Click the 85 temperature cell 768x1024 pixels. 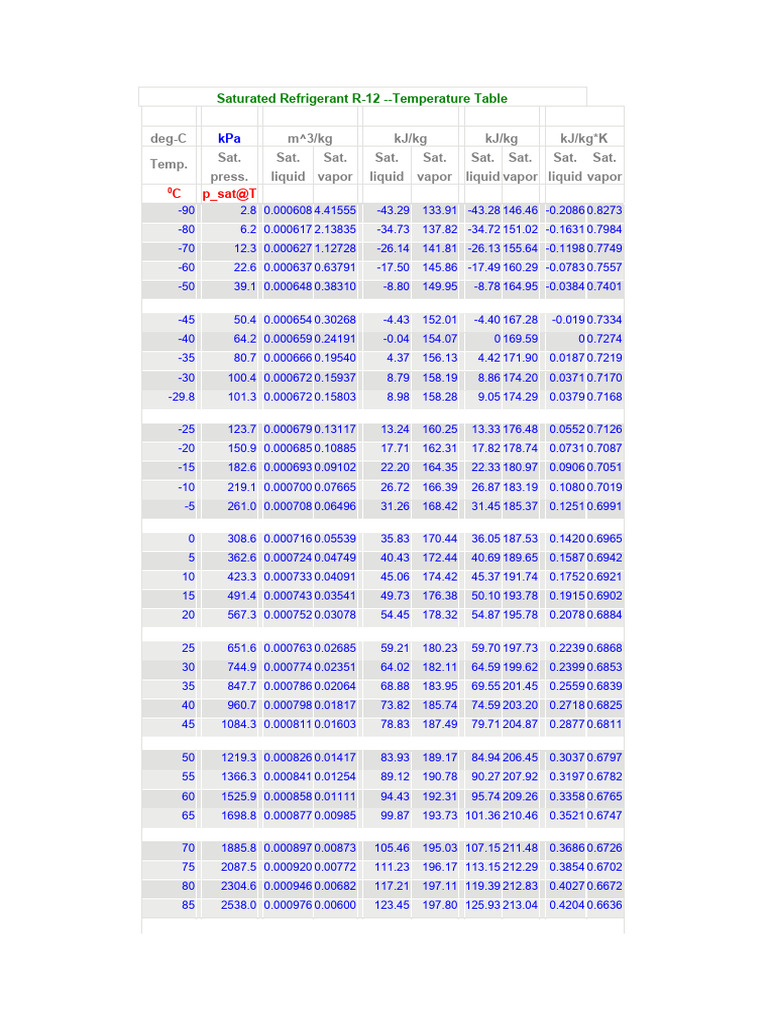188,905
